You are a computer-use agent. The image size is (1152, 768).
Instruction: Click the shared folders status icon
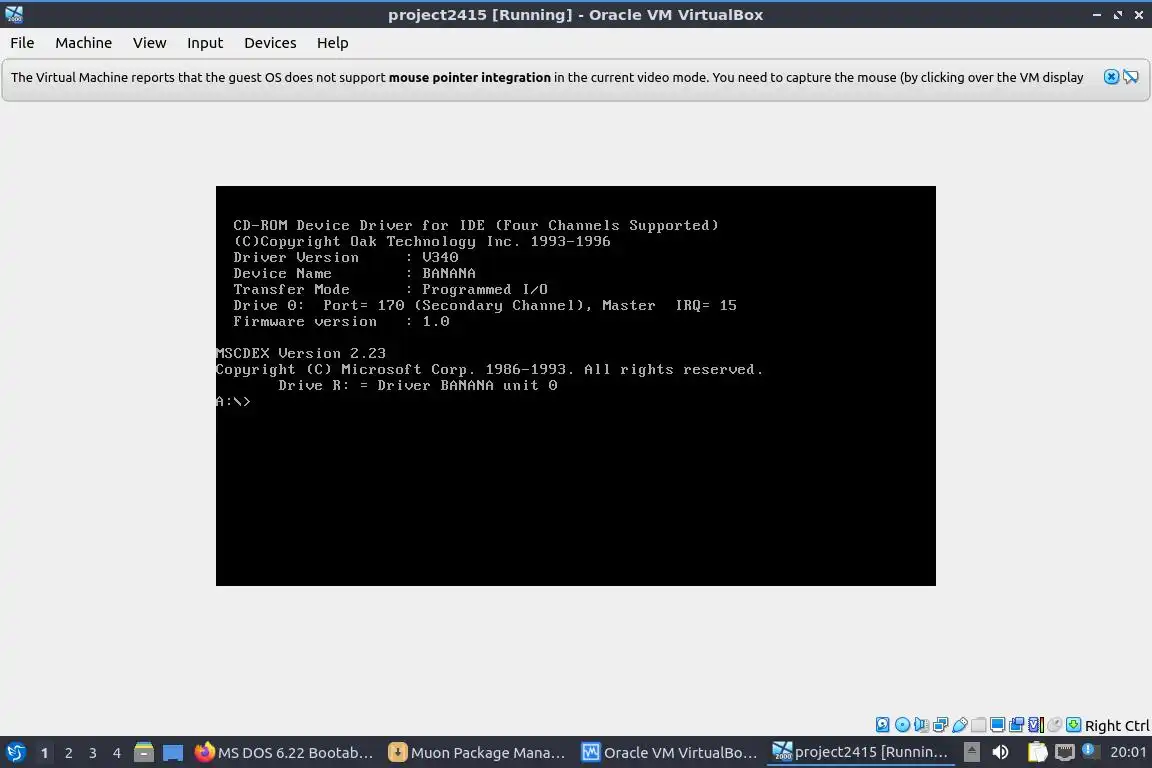pyautogui.click(x=979, y=725)
